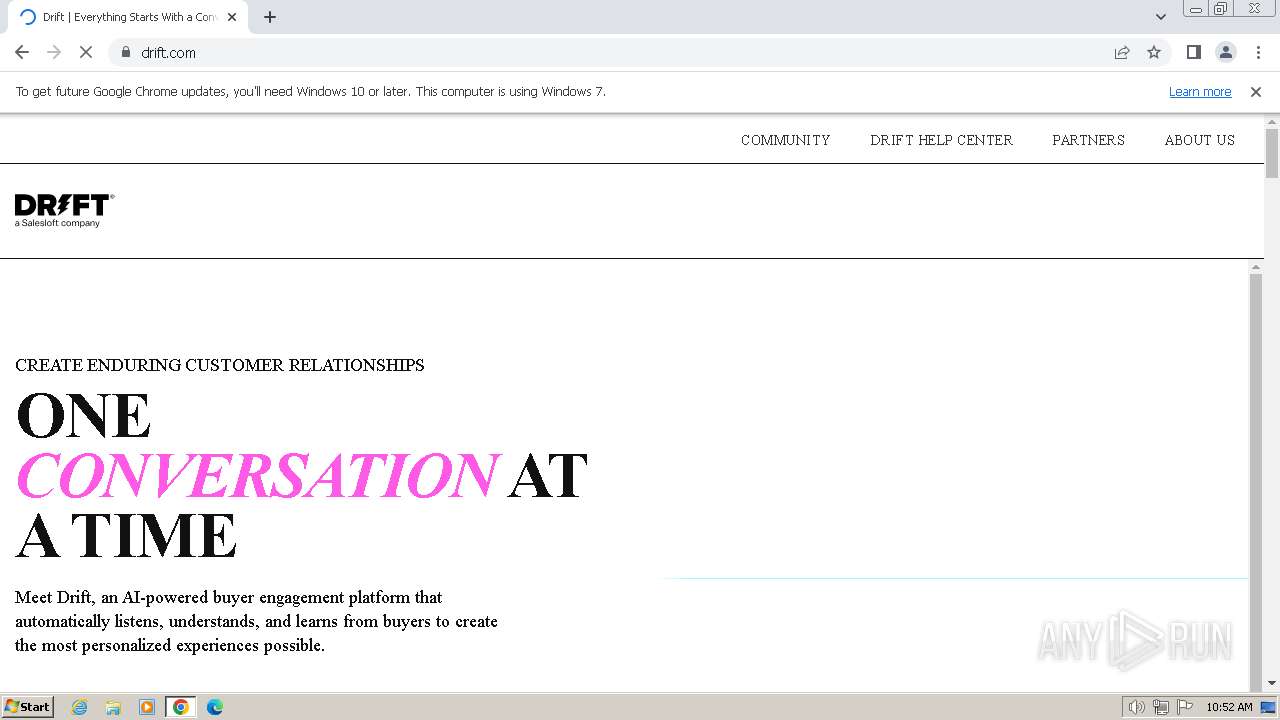Open a new browser tab
Viewport: 1280px width, 720px height.
click(270, 17)
